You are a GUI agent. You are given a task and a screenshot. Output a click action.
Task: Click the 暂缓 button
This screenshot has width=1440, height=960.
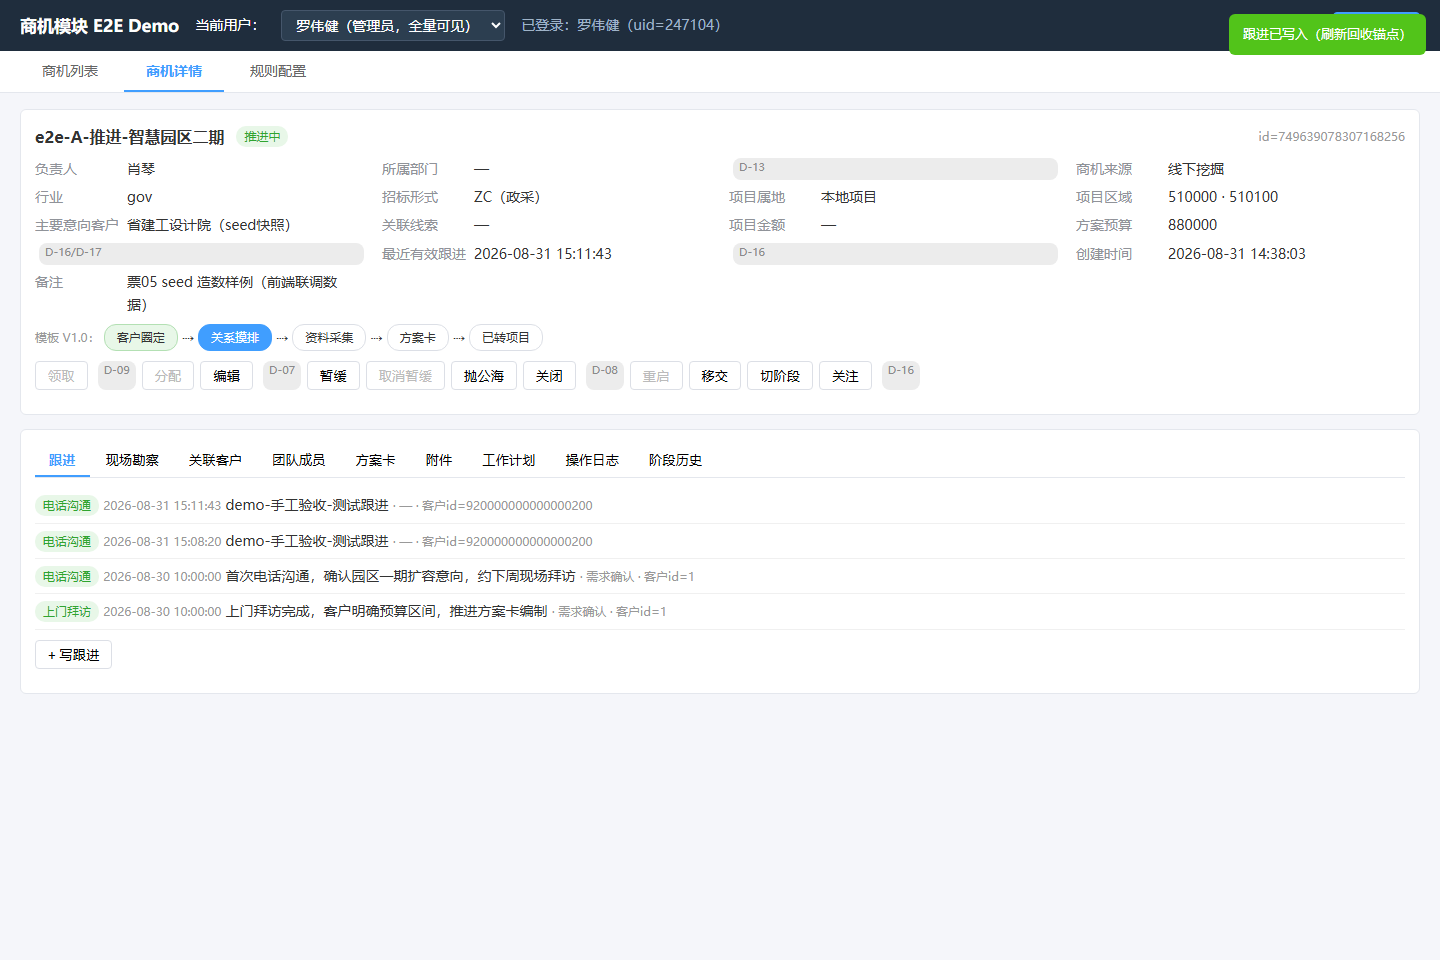(333, 376)
